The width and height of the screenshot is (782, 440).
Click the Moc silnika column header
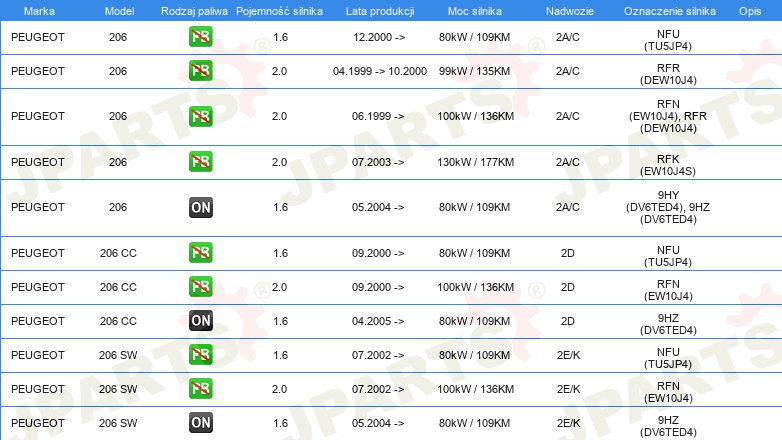coord(474,11)
